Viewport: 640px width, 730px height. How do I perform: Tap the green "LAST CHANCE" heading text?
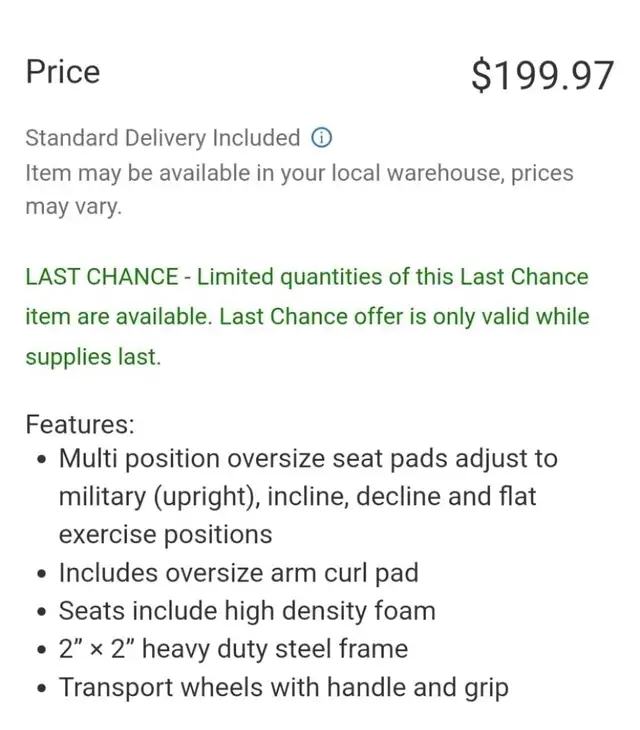101,277
